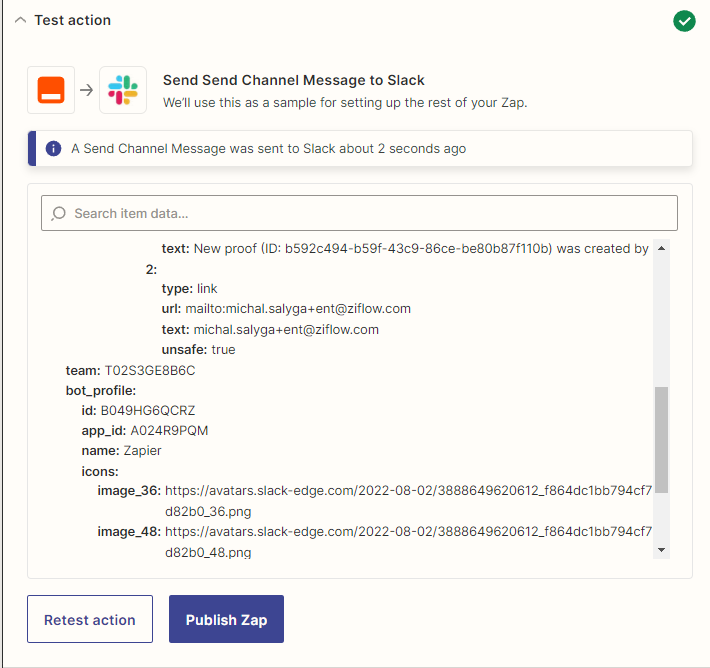Click the info icon in the sent banner
710x668 pixels.
tap(53, 149)
